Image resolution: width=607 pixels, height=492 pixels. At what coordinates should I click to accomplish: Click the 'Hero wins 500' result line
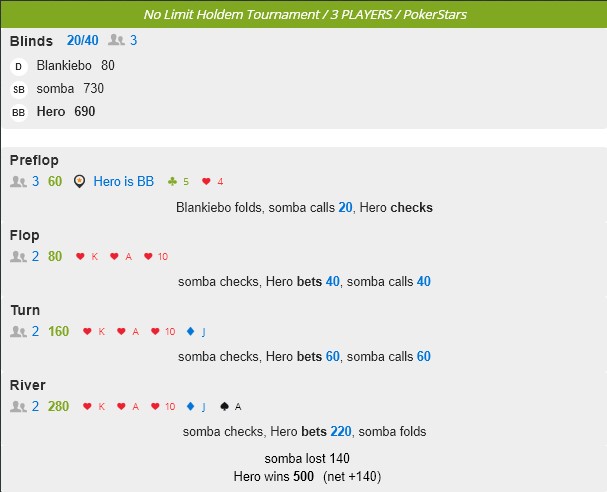click(x=307, y=476)
